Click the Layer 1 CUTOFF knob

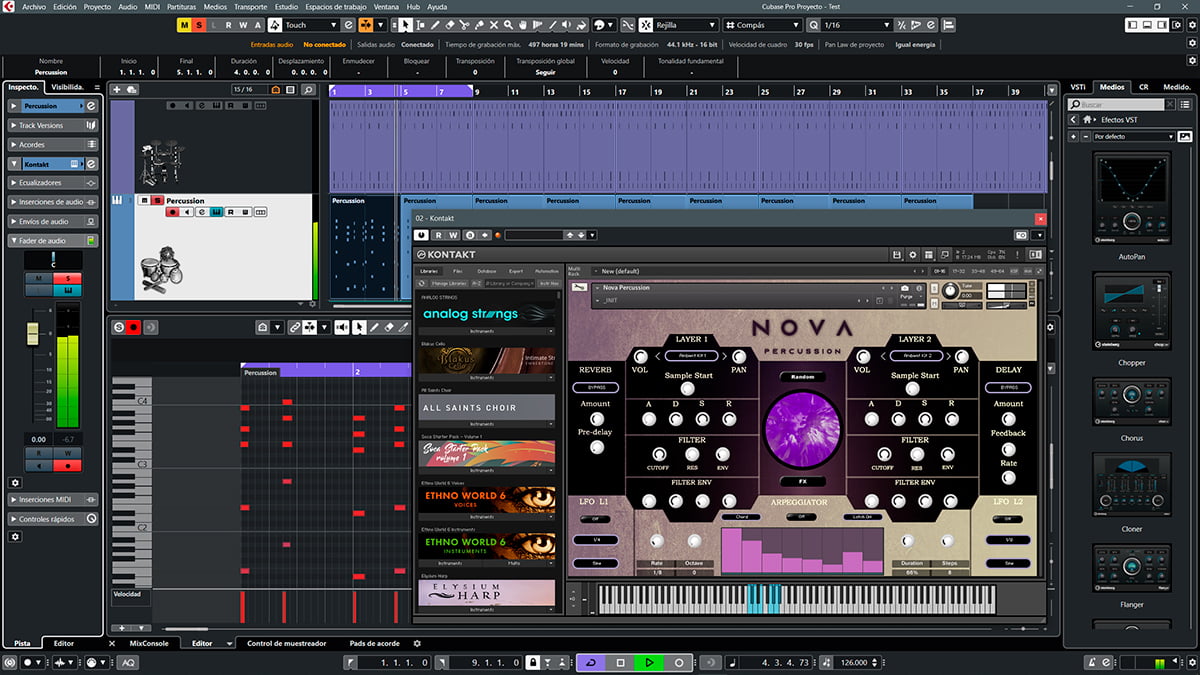click(660, 454)
